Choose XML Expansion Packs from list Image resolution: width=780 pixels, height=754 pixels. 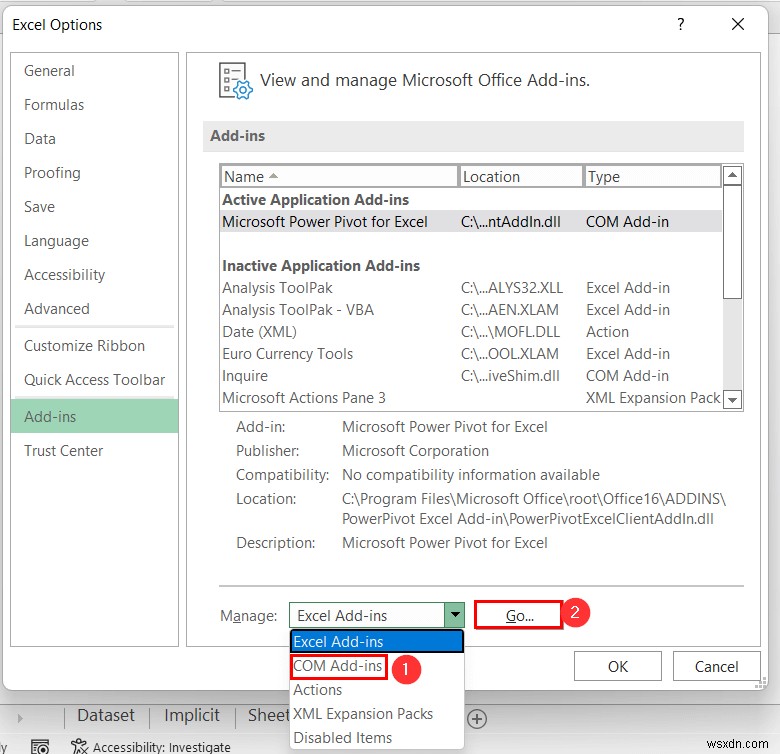(377, 714)
